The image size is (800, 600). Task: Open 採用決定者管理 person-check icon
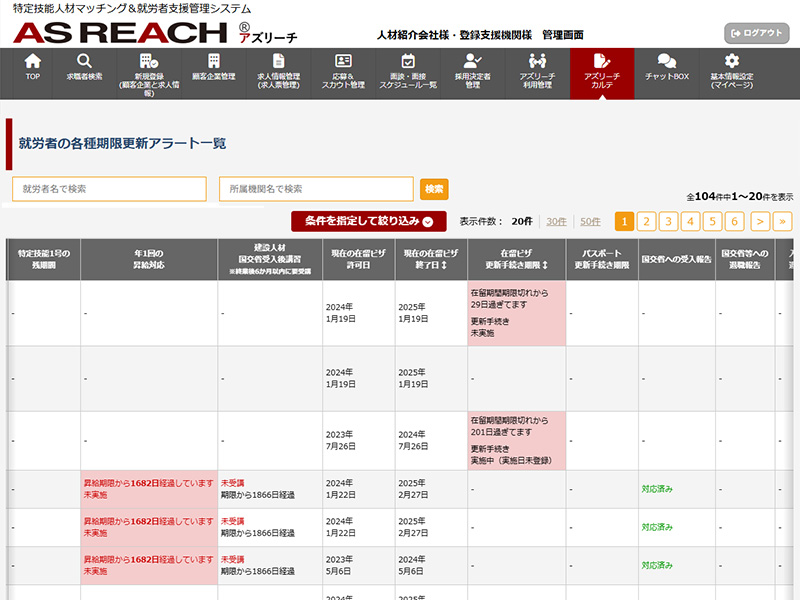pyautogui.click(x=472, y=61)
